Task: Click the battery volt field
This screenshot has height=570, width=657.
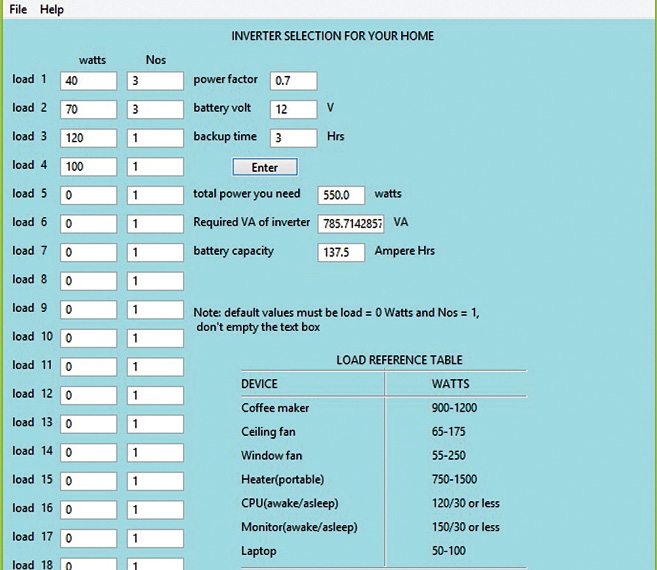Action: (x=293, y=108)
